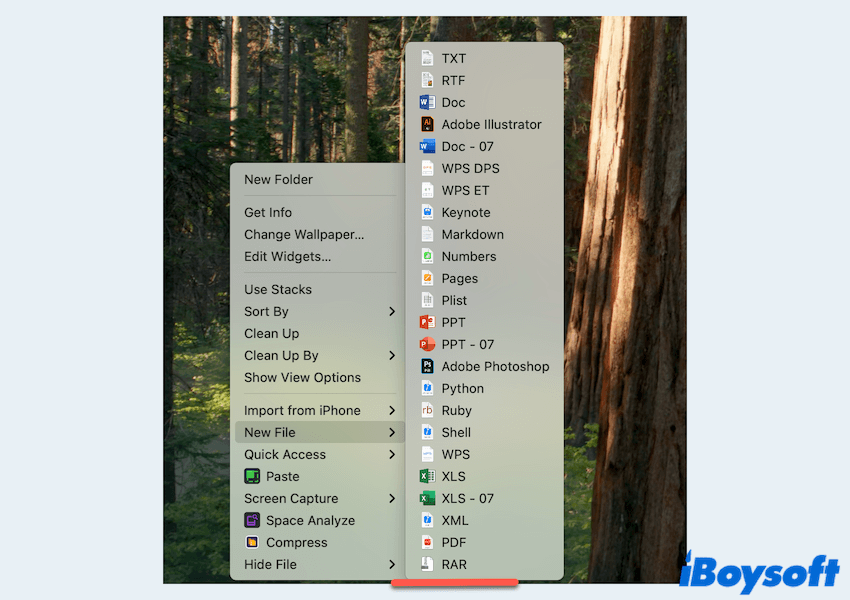Click the Adobe Illustrator file icon

[x=427, y=125]
